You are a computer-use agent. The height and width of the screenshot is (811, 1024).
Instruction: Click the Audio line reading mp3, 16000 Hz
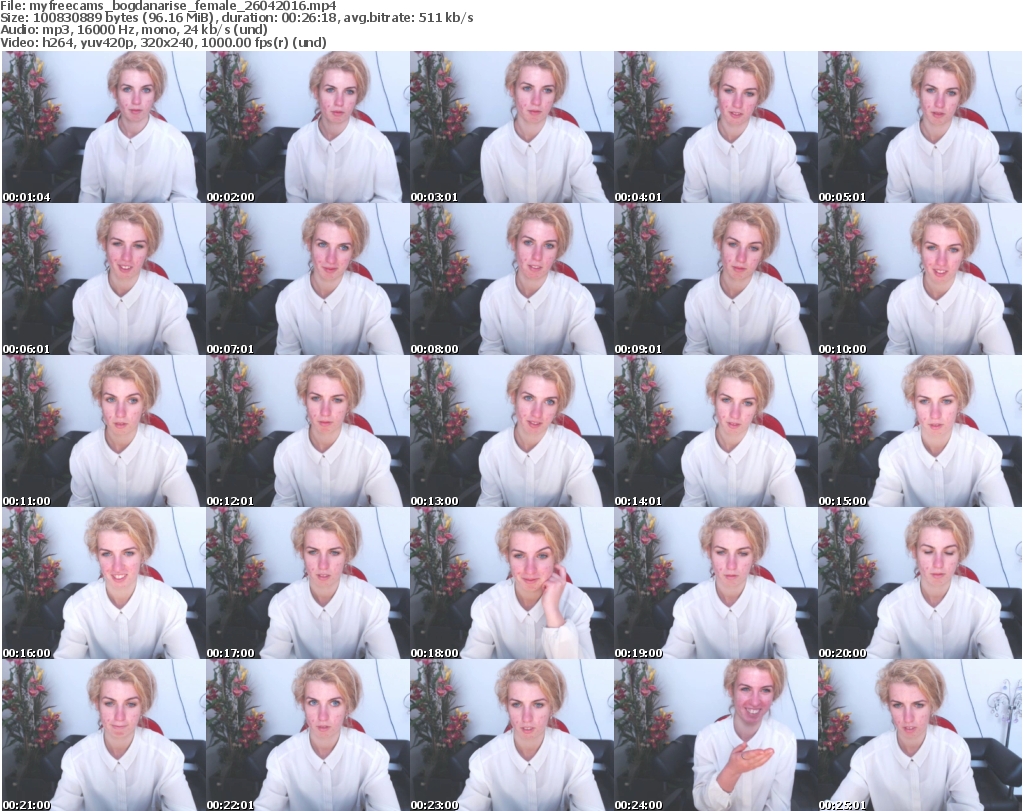pyautogui.click(x=134, y=30)
